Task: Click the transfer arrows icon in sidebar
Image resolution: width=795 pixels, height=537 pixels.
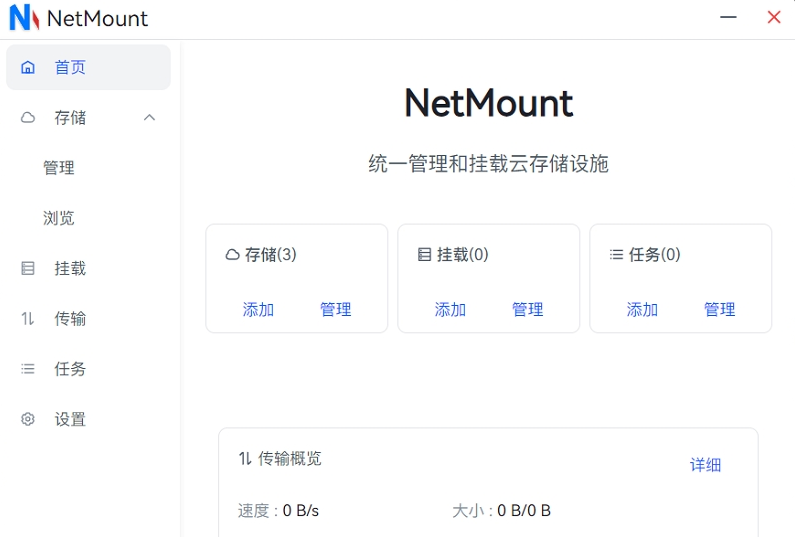Action: point(28,319)
